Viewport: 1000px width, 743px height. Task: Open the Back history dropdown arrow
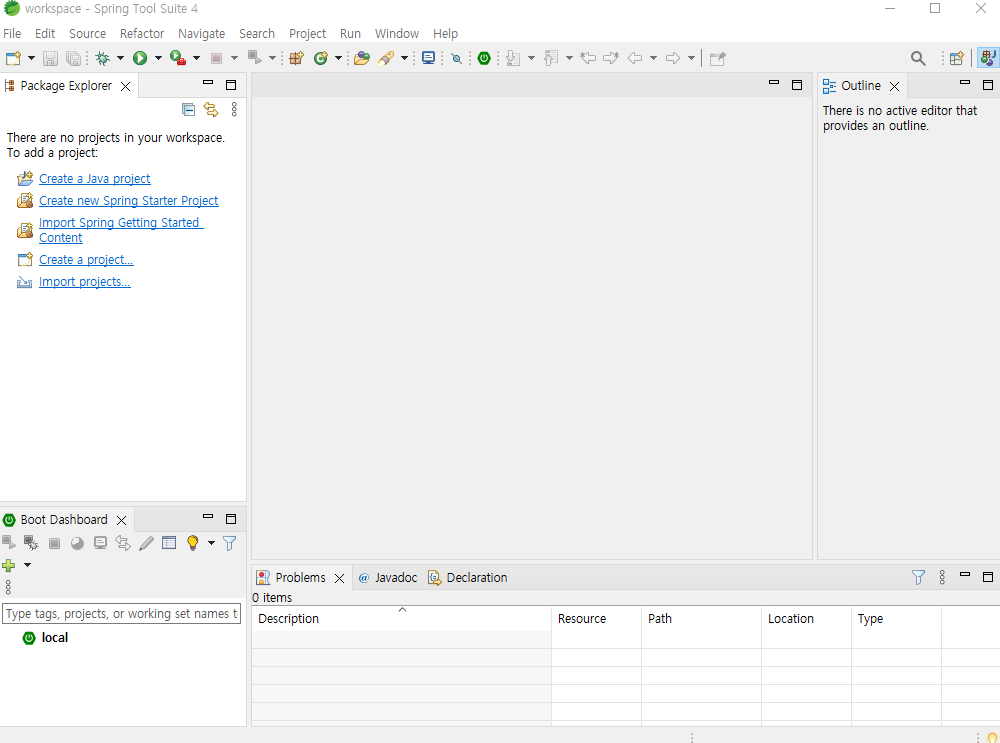tap(653, 58)
